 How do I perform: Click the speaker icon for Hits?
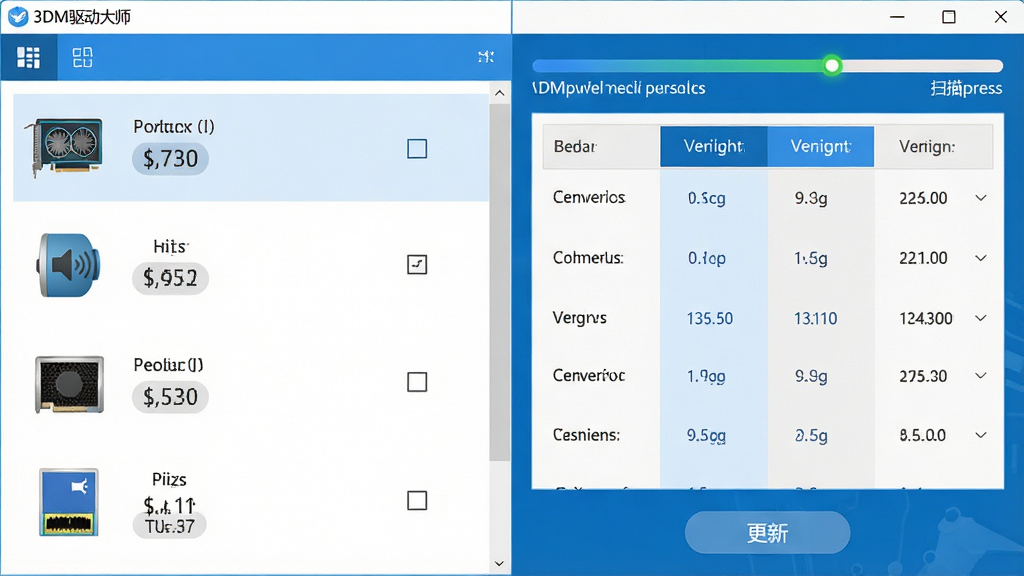[68, 264]
